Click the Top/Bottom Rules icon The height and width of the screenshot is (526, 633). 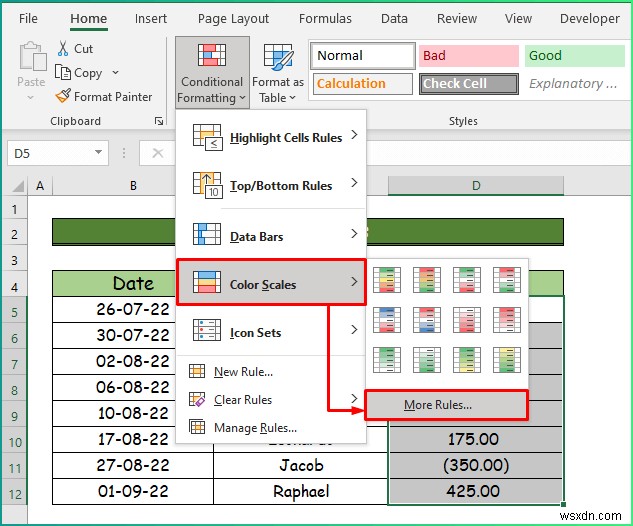[x=207, y=185]
